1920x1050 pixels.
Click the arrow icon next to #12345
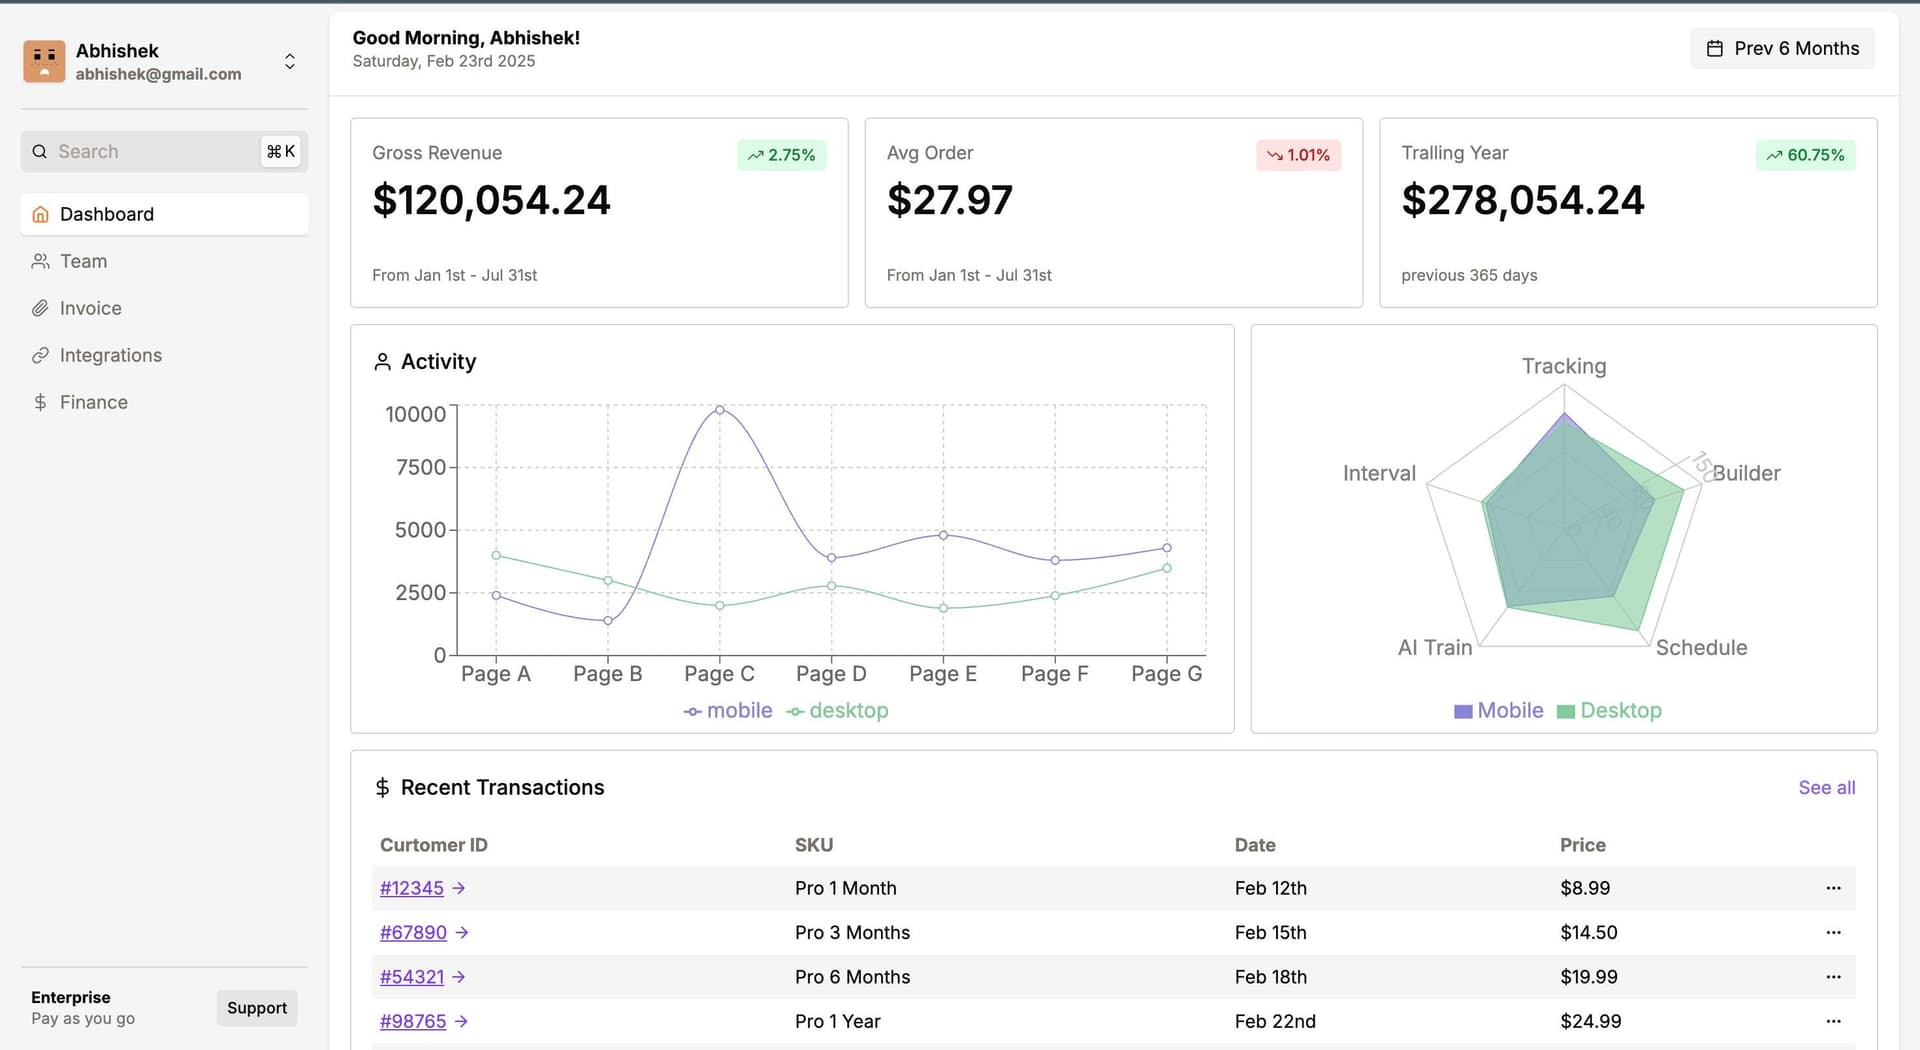(x=459, y=888)
